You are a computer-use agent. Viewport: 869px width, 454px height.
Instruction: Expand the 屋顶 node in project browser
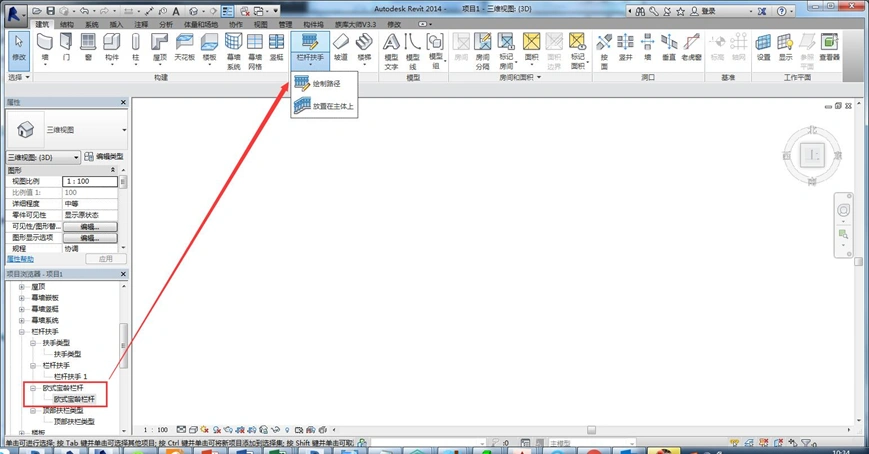pos(22,287)
